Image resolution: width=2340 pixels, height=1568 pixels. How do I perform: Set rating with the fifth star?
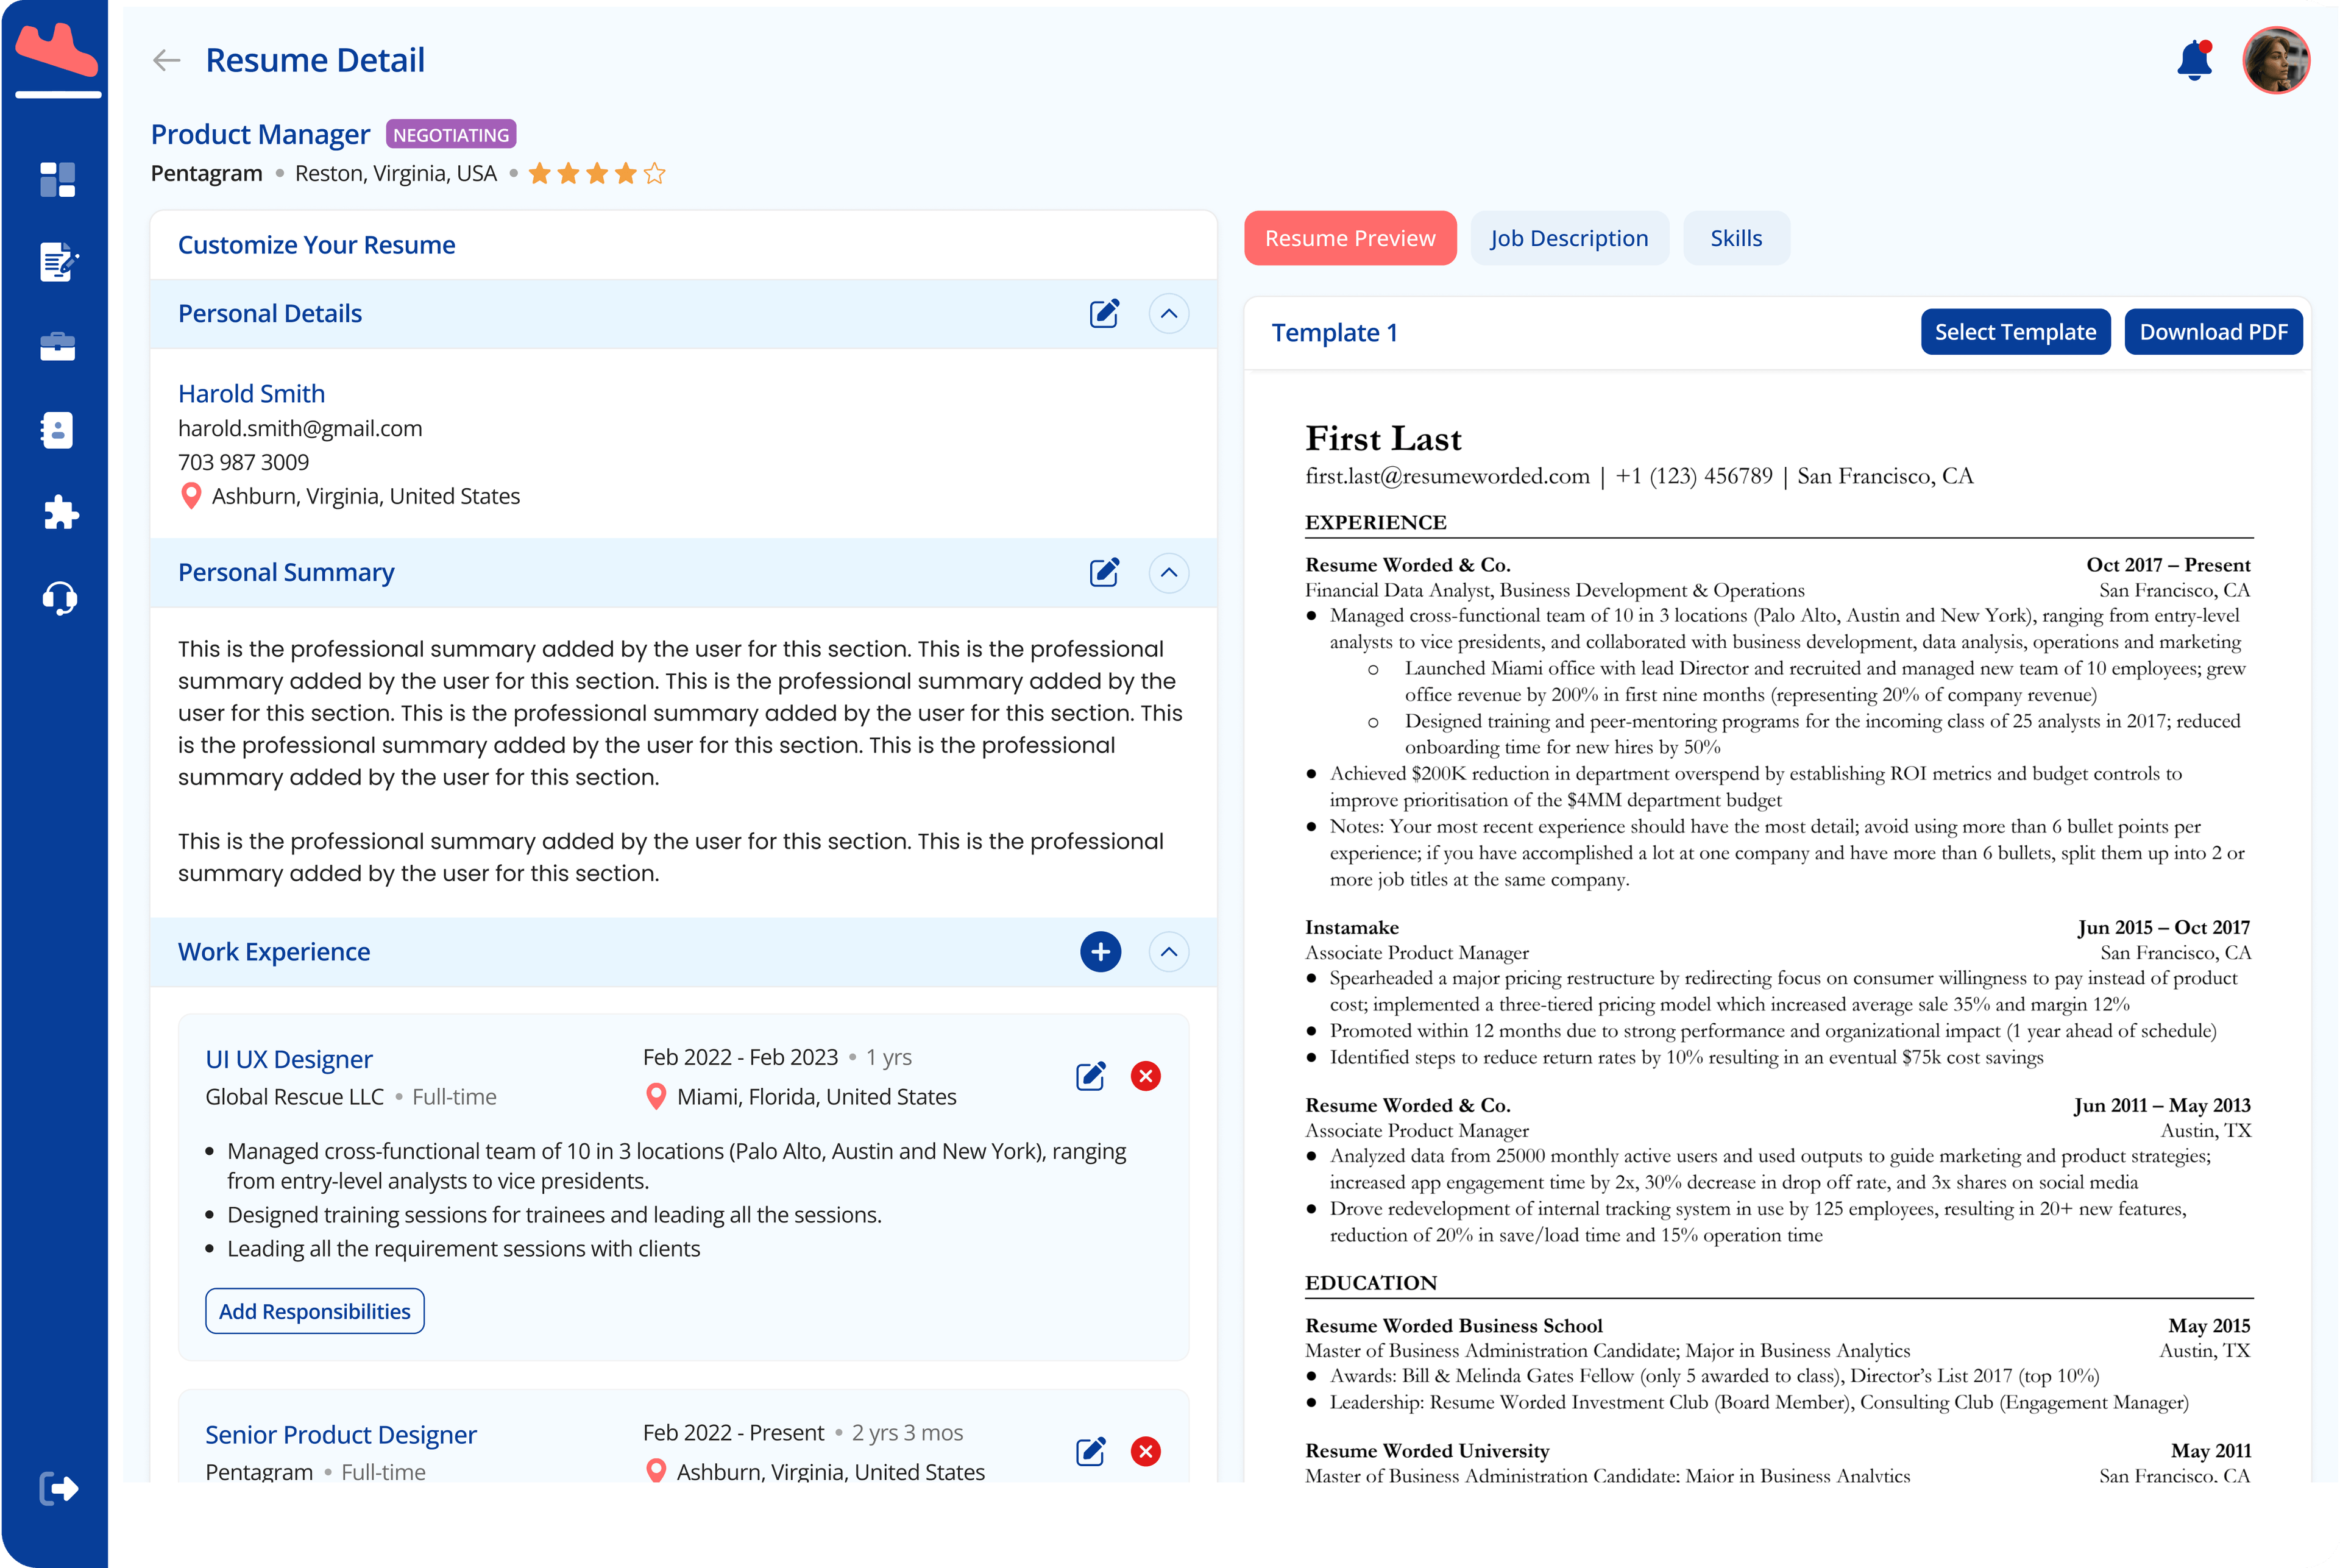pos(655,174)
